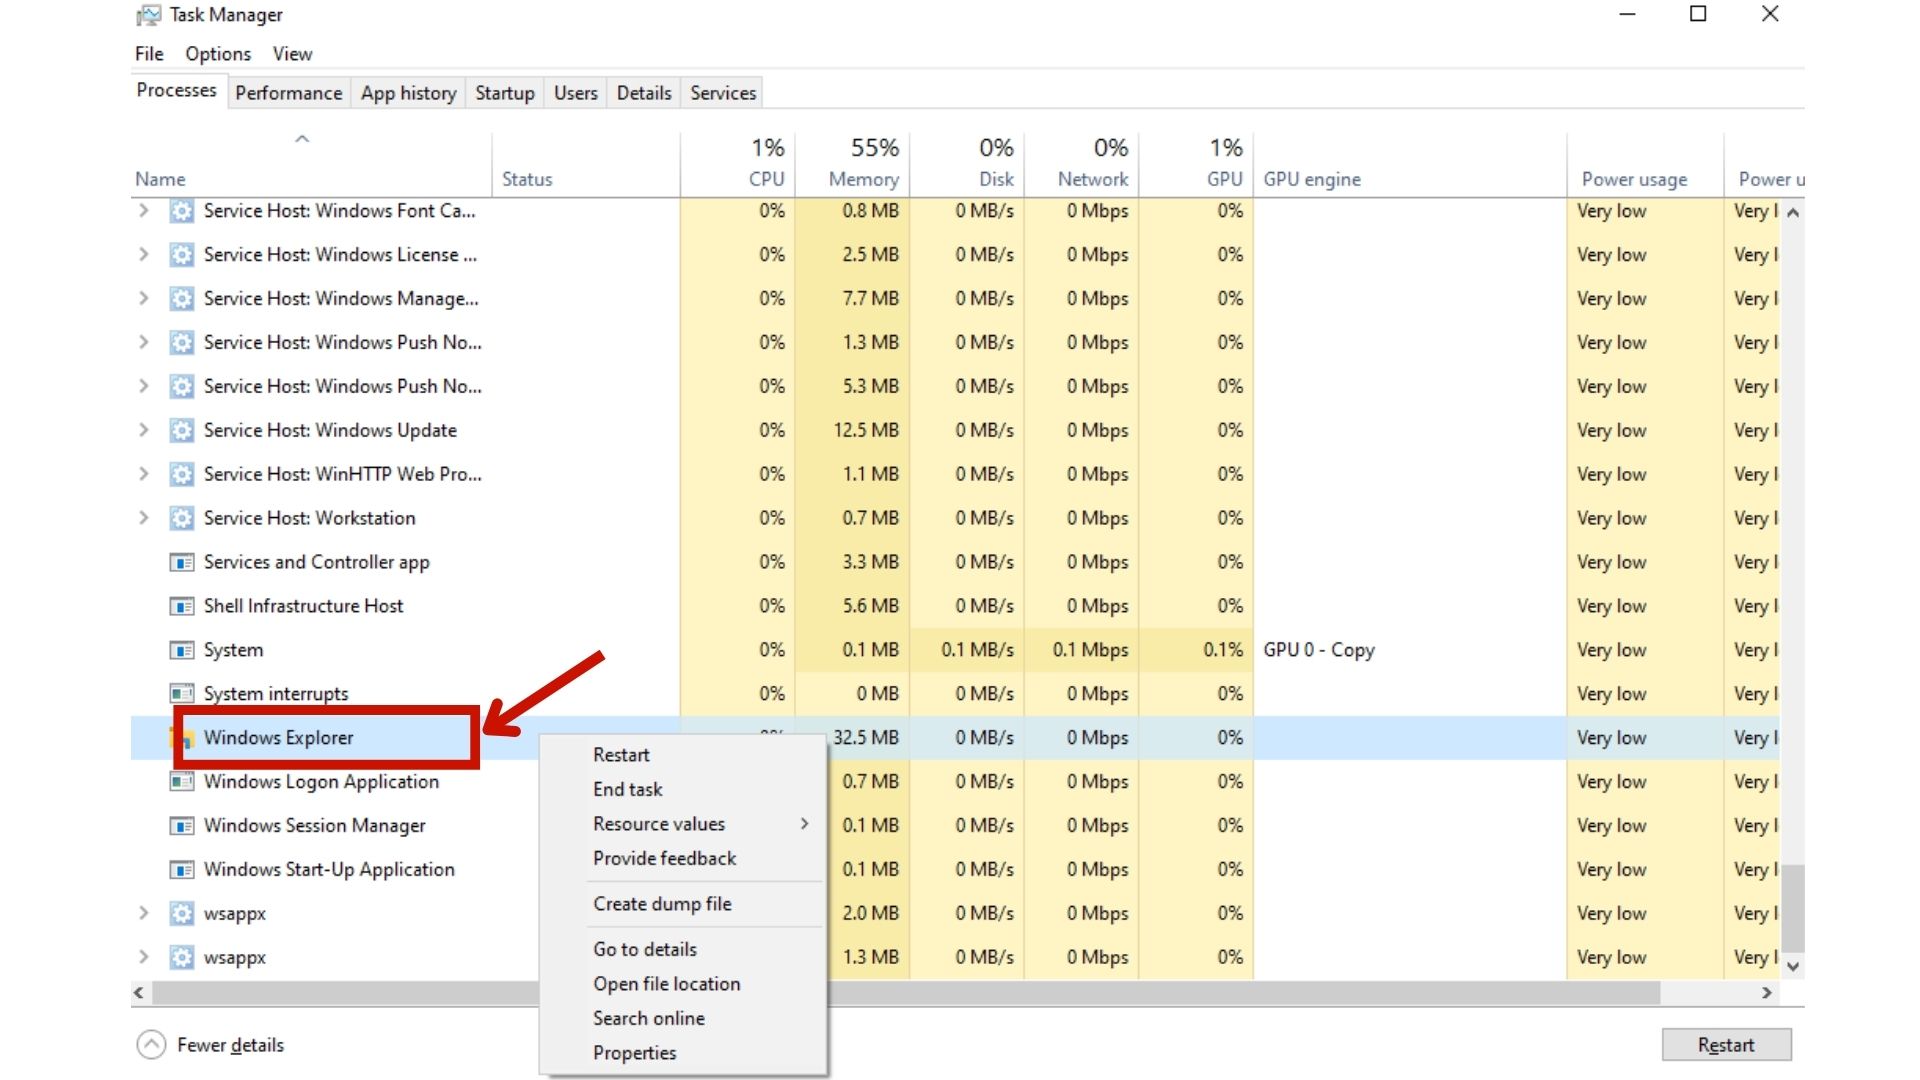
Task: Expand Service Host: Windows Manage group
Action: click(144, 299)
